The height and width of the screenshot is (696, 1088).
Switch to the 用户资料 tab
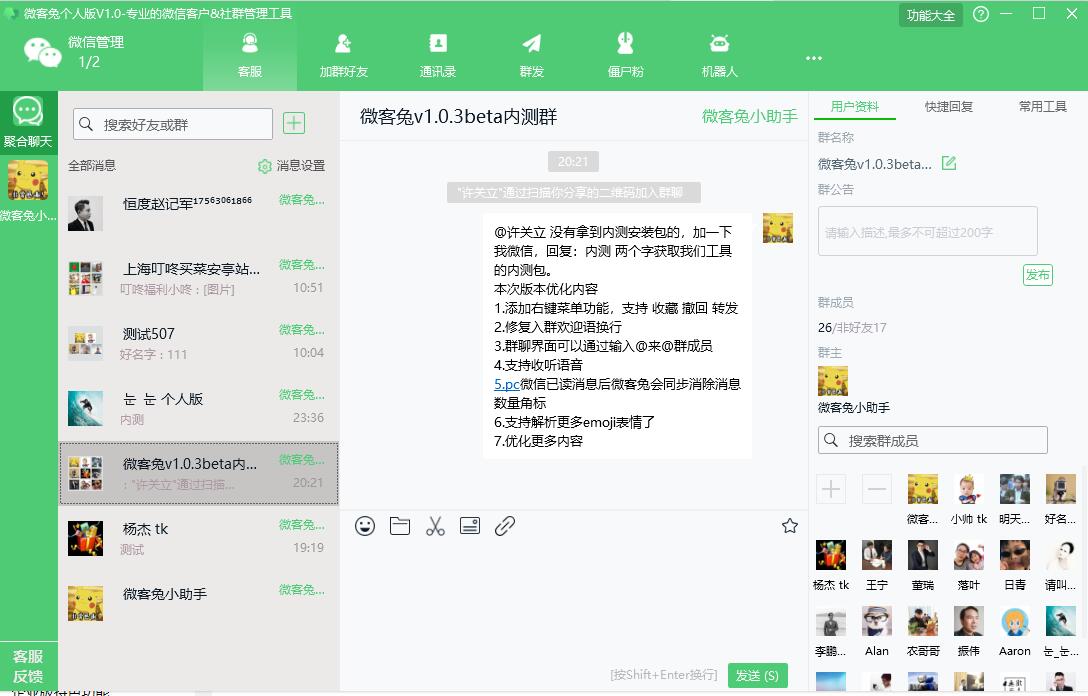pos(855,107)
